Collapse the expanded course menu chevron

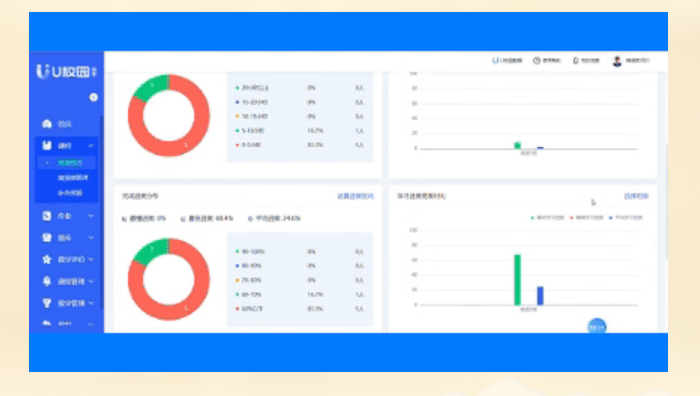(91, 146)
